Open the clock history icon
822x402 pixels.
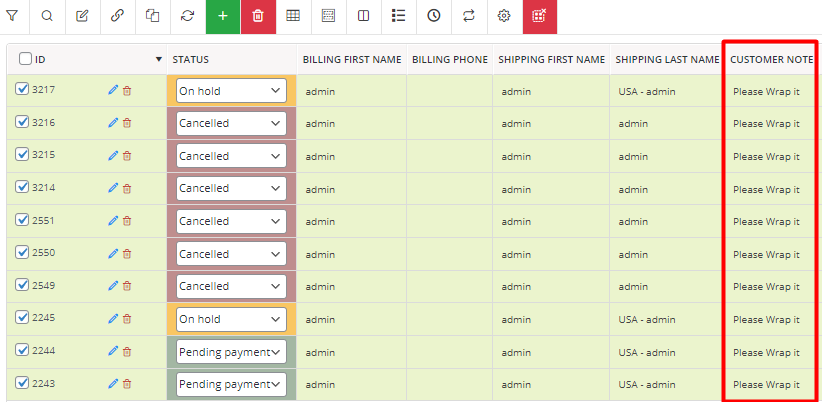click(x=434, y=16)
